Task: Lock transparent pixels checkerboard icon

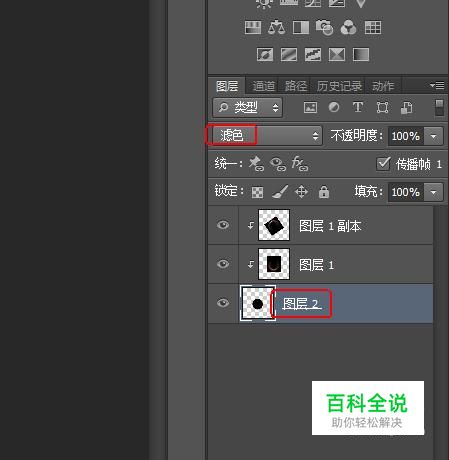Action: coord(257,192)
